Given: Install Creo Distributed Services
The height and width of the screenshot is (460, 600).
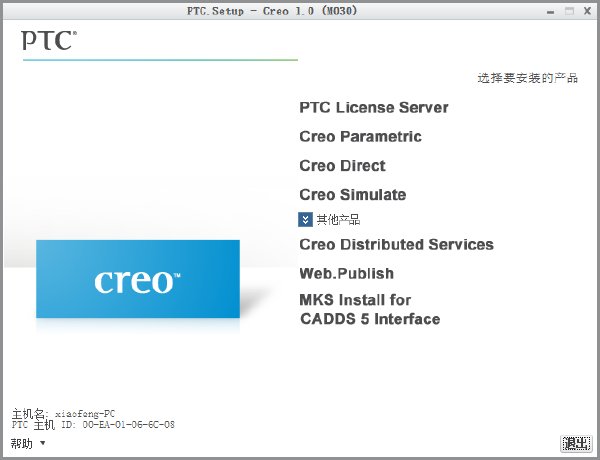Looking at the screenshot, I should click(396, 245).
